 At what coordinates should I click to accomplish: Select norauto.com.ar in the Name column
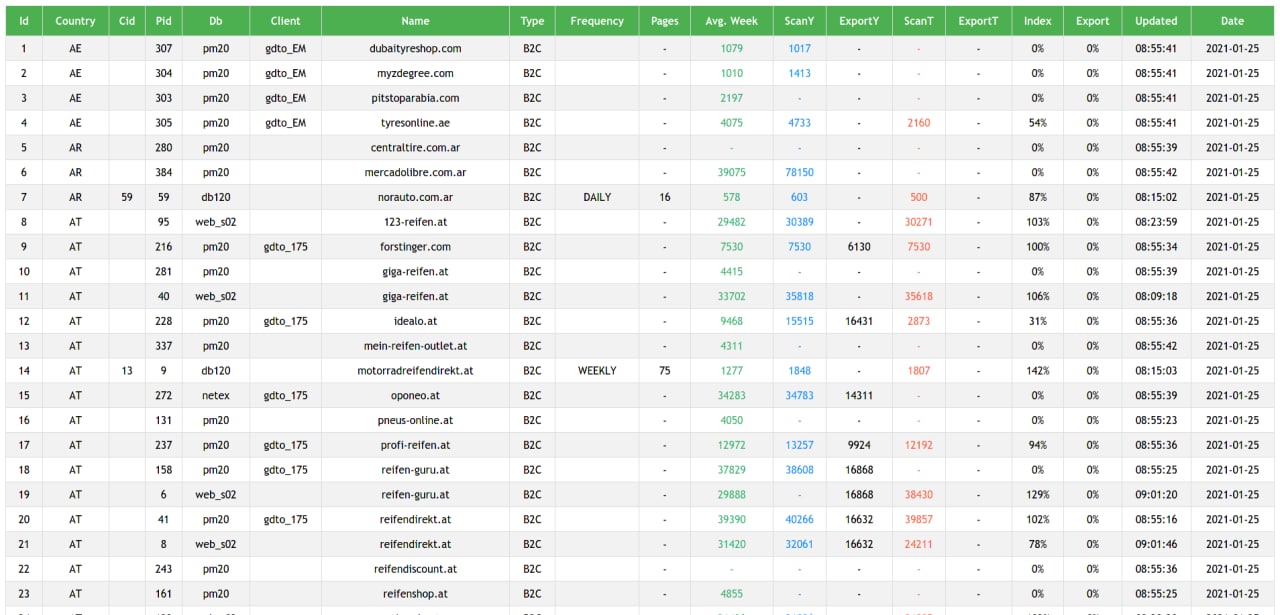pos(415,197)
